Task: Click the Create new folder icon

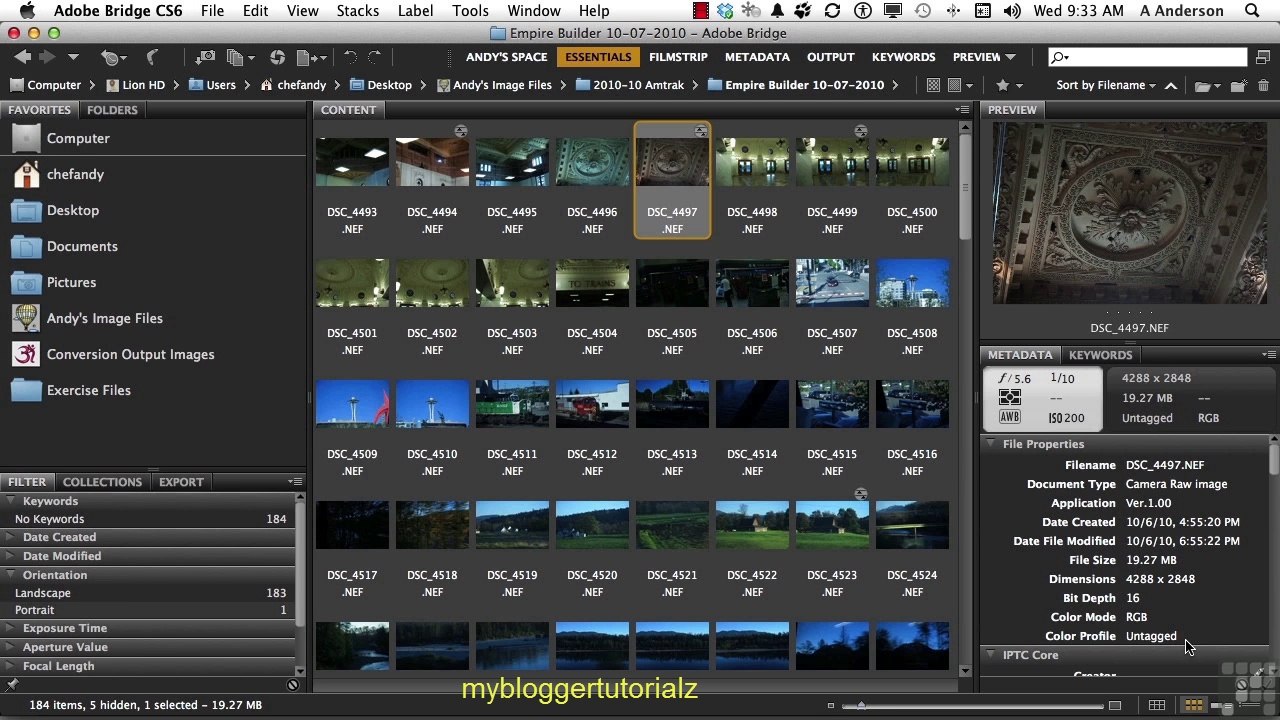Action: click(1238, 85)
